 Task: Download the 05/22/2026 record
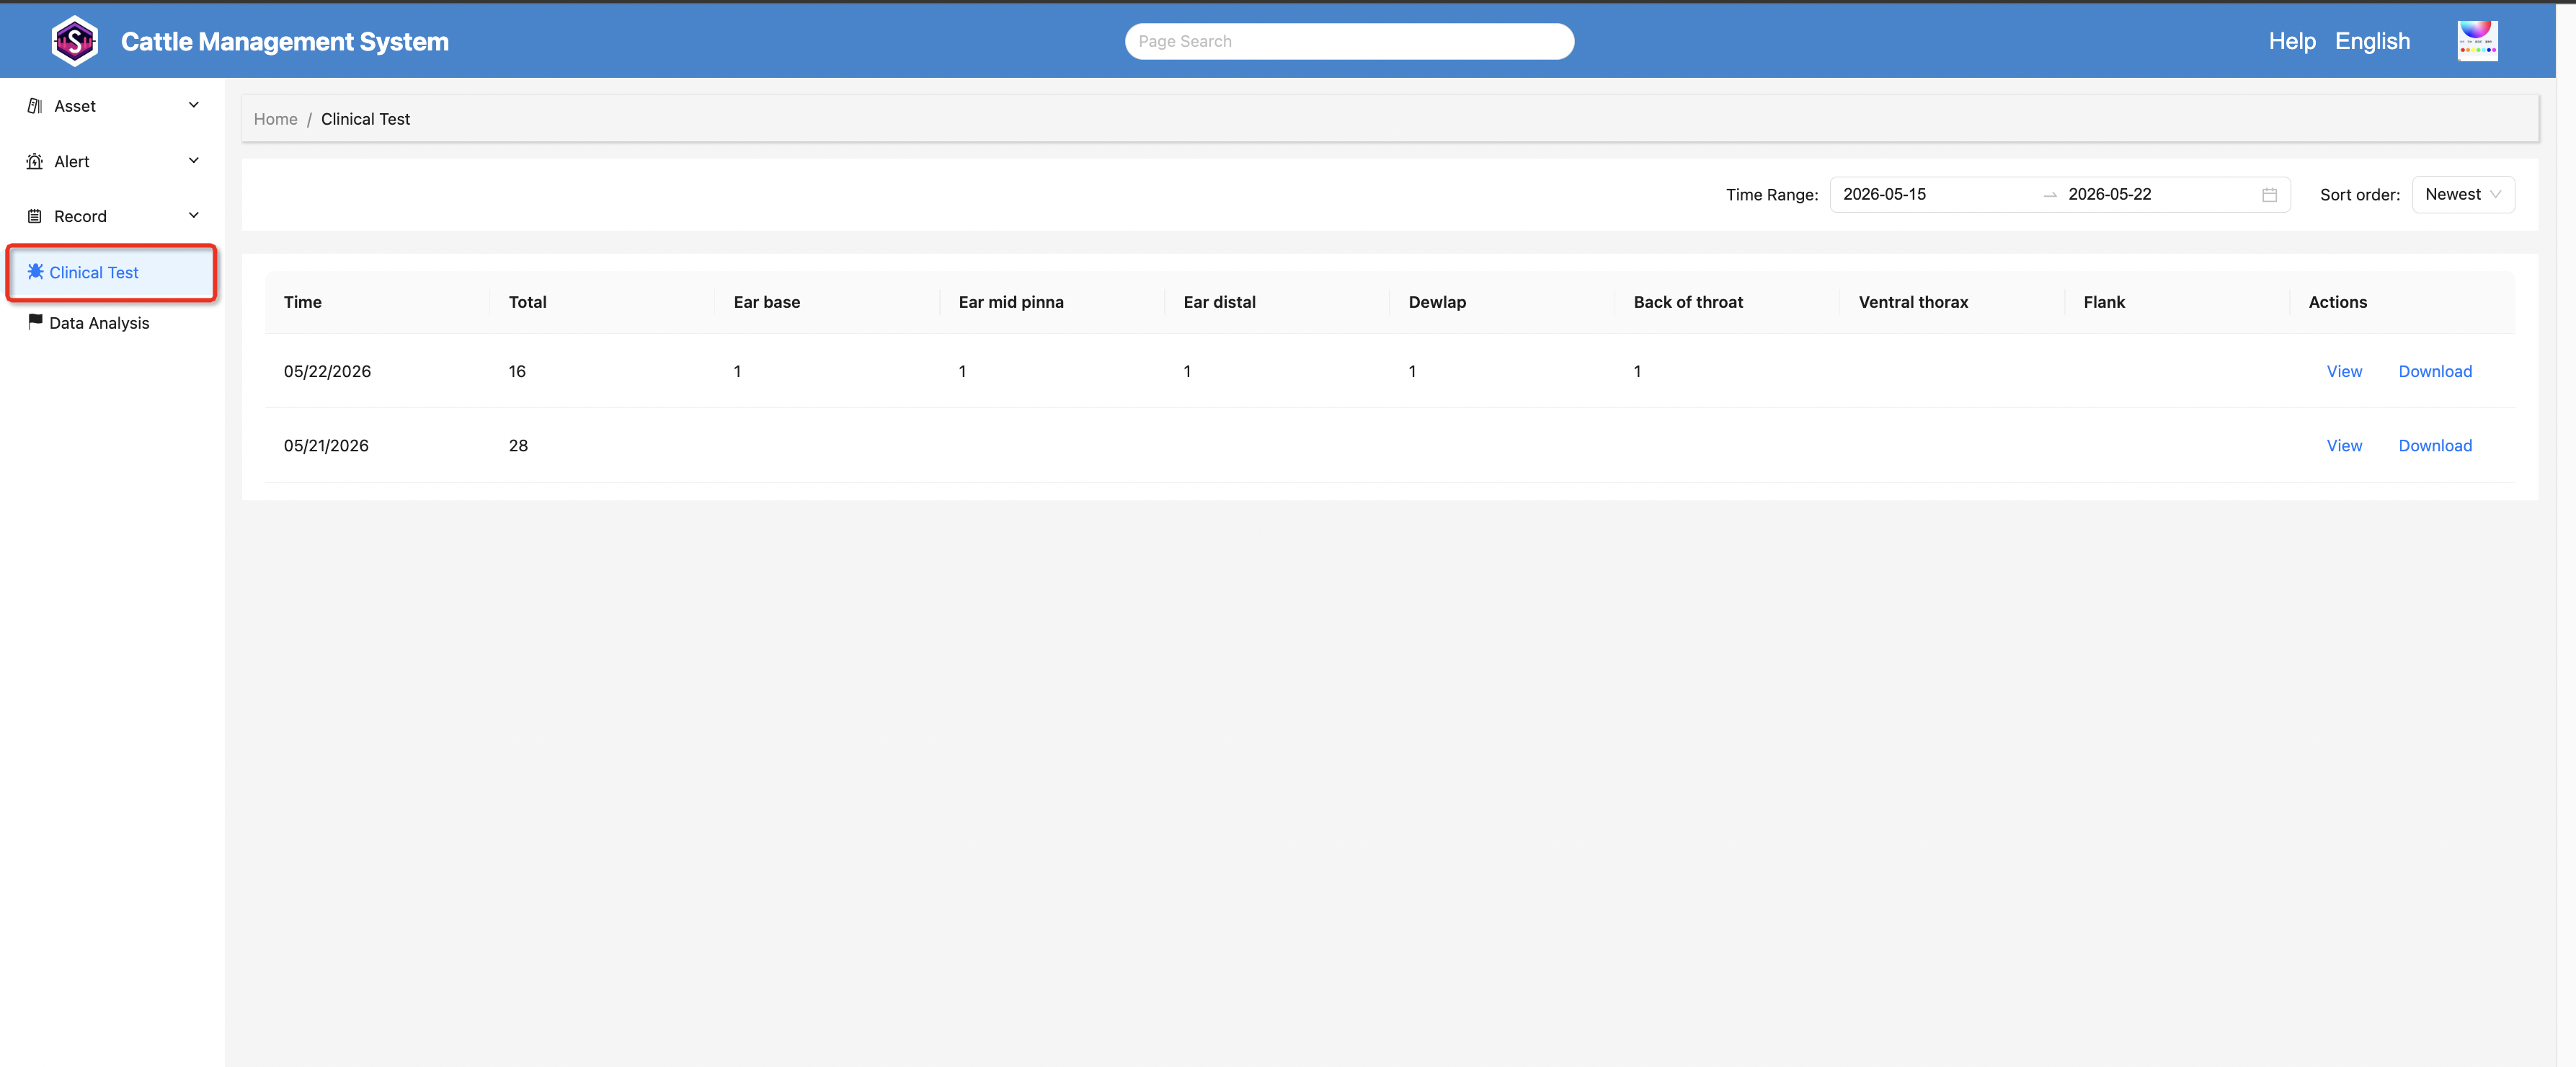pos(2435,371)
